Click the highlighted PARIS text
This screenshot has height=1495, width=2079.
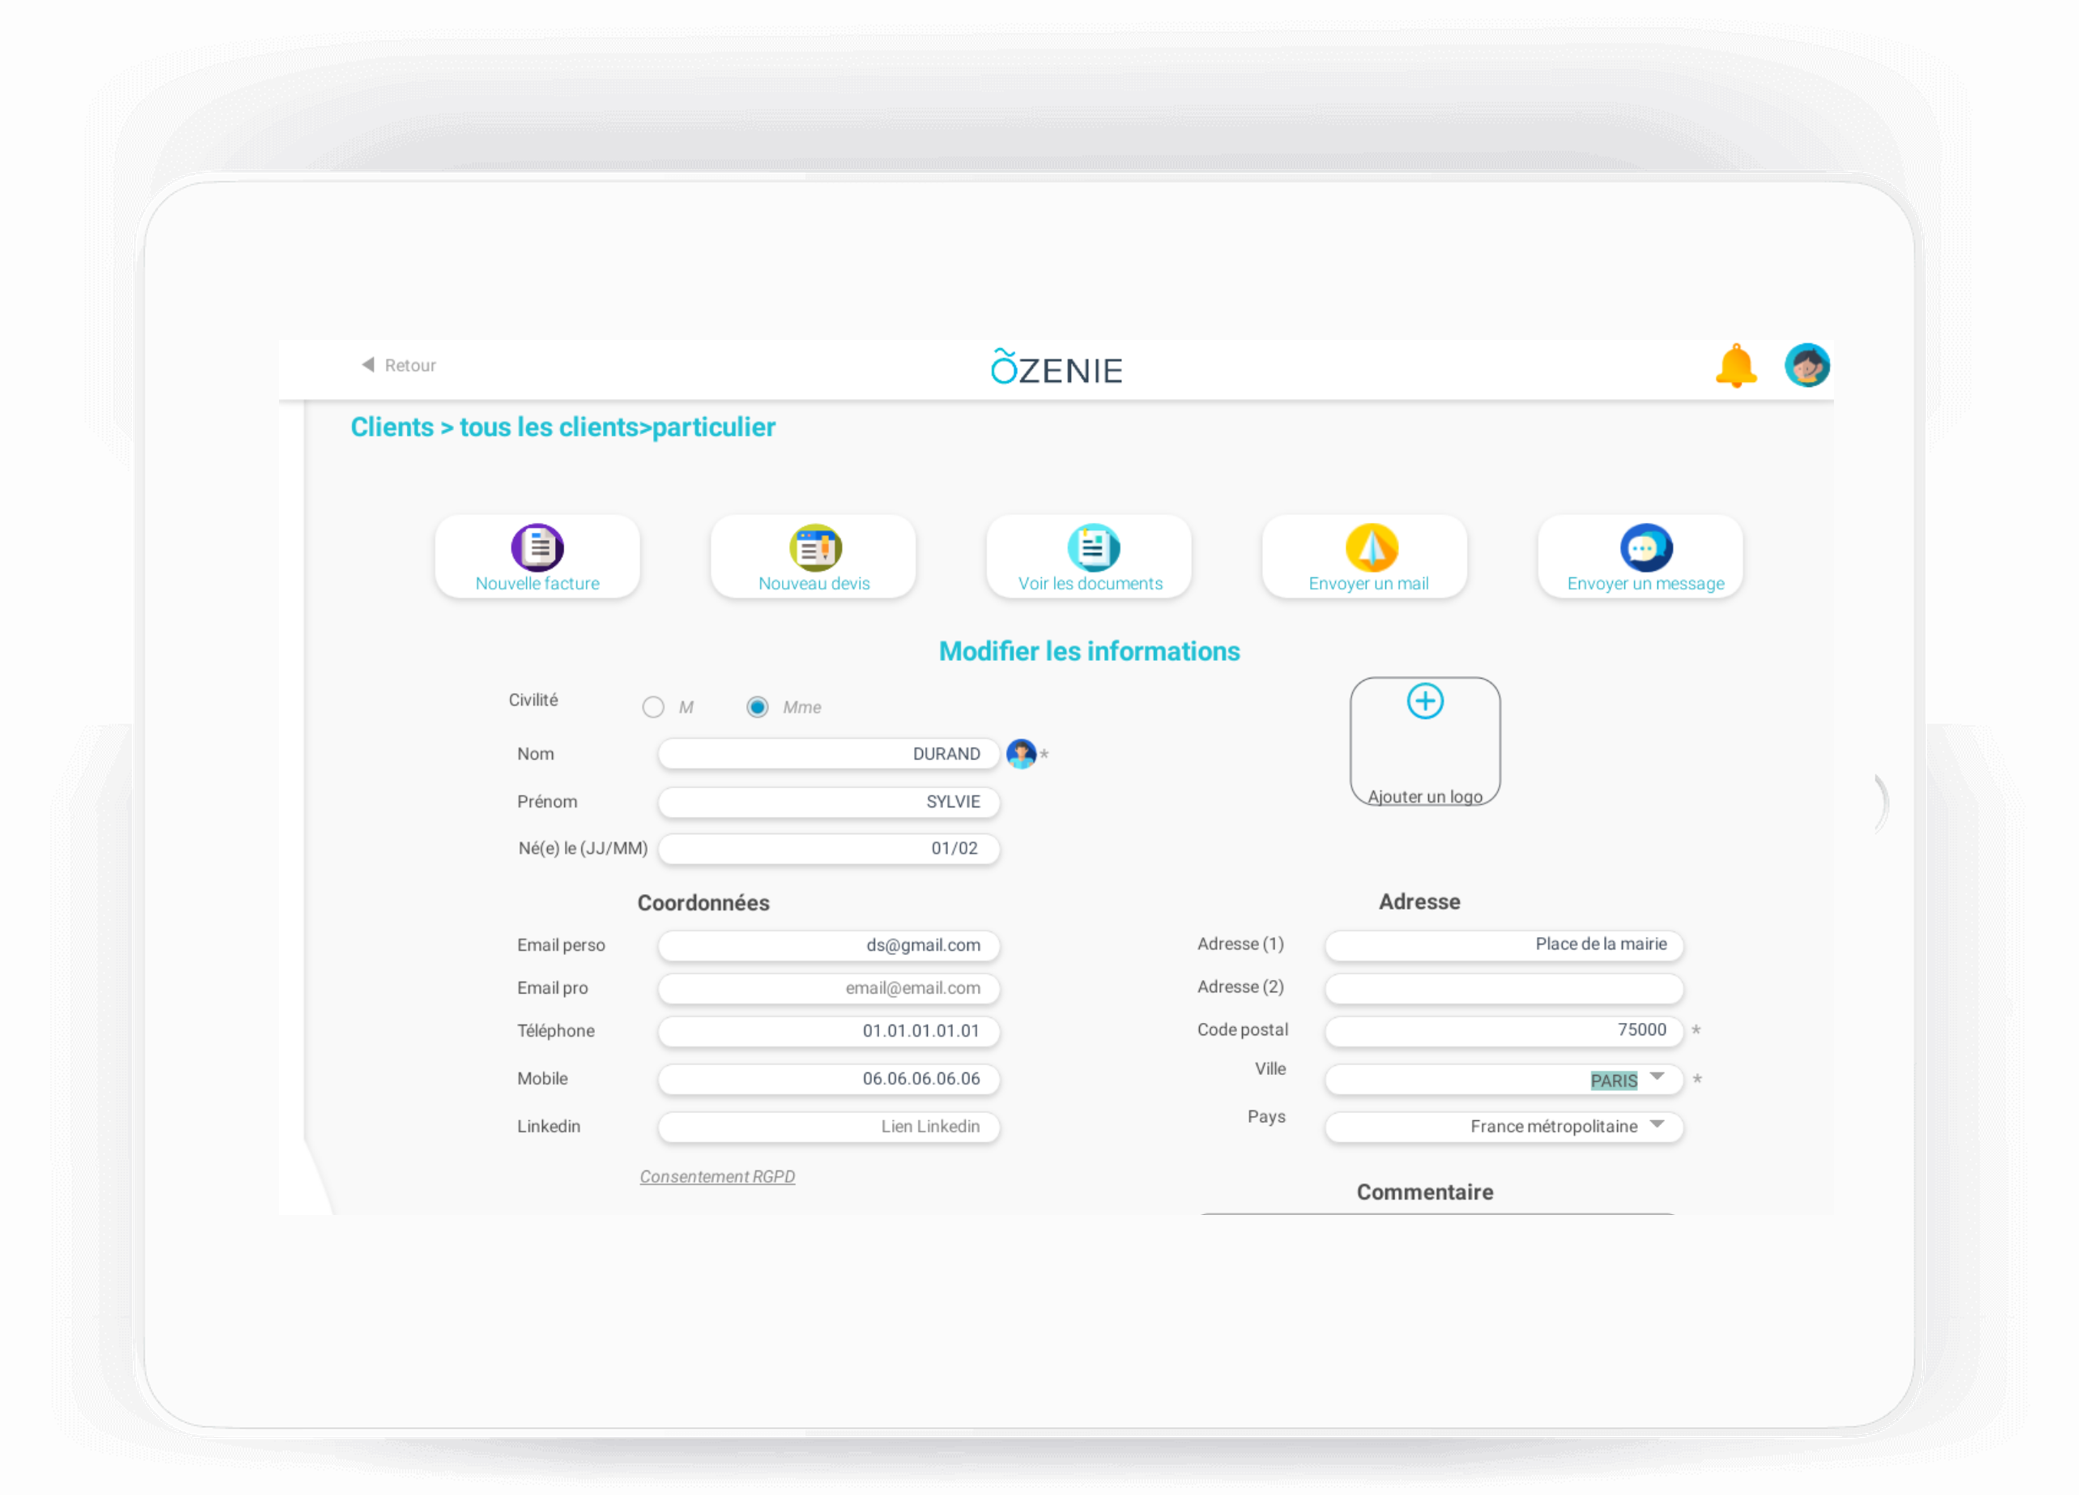(1613, 1081)
